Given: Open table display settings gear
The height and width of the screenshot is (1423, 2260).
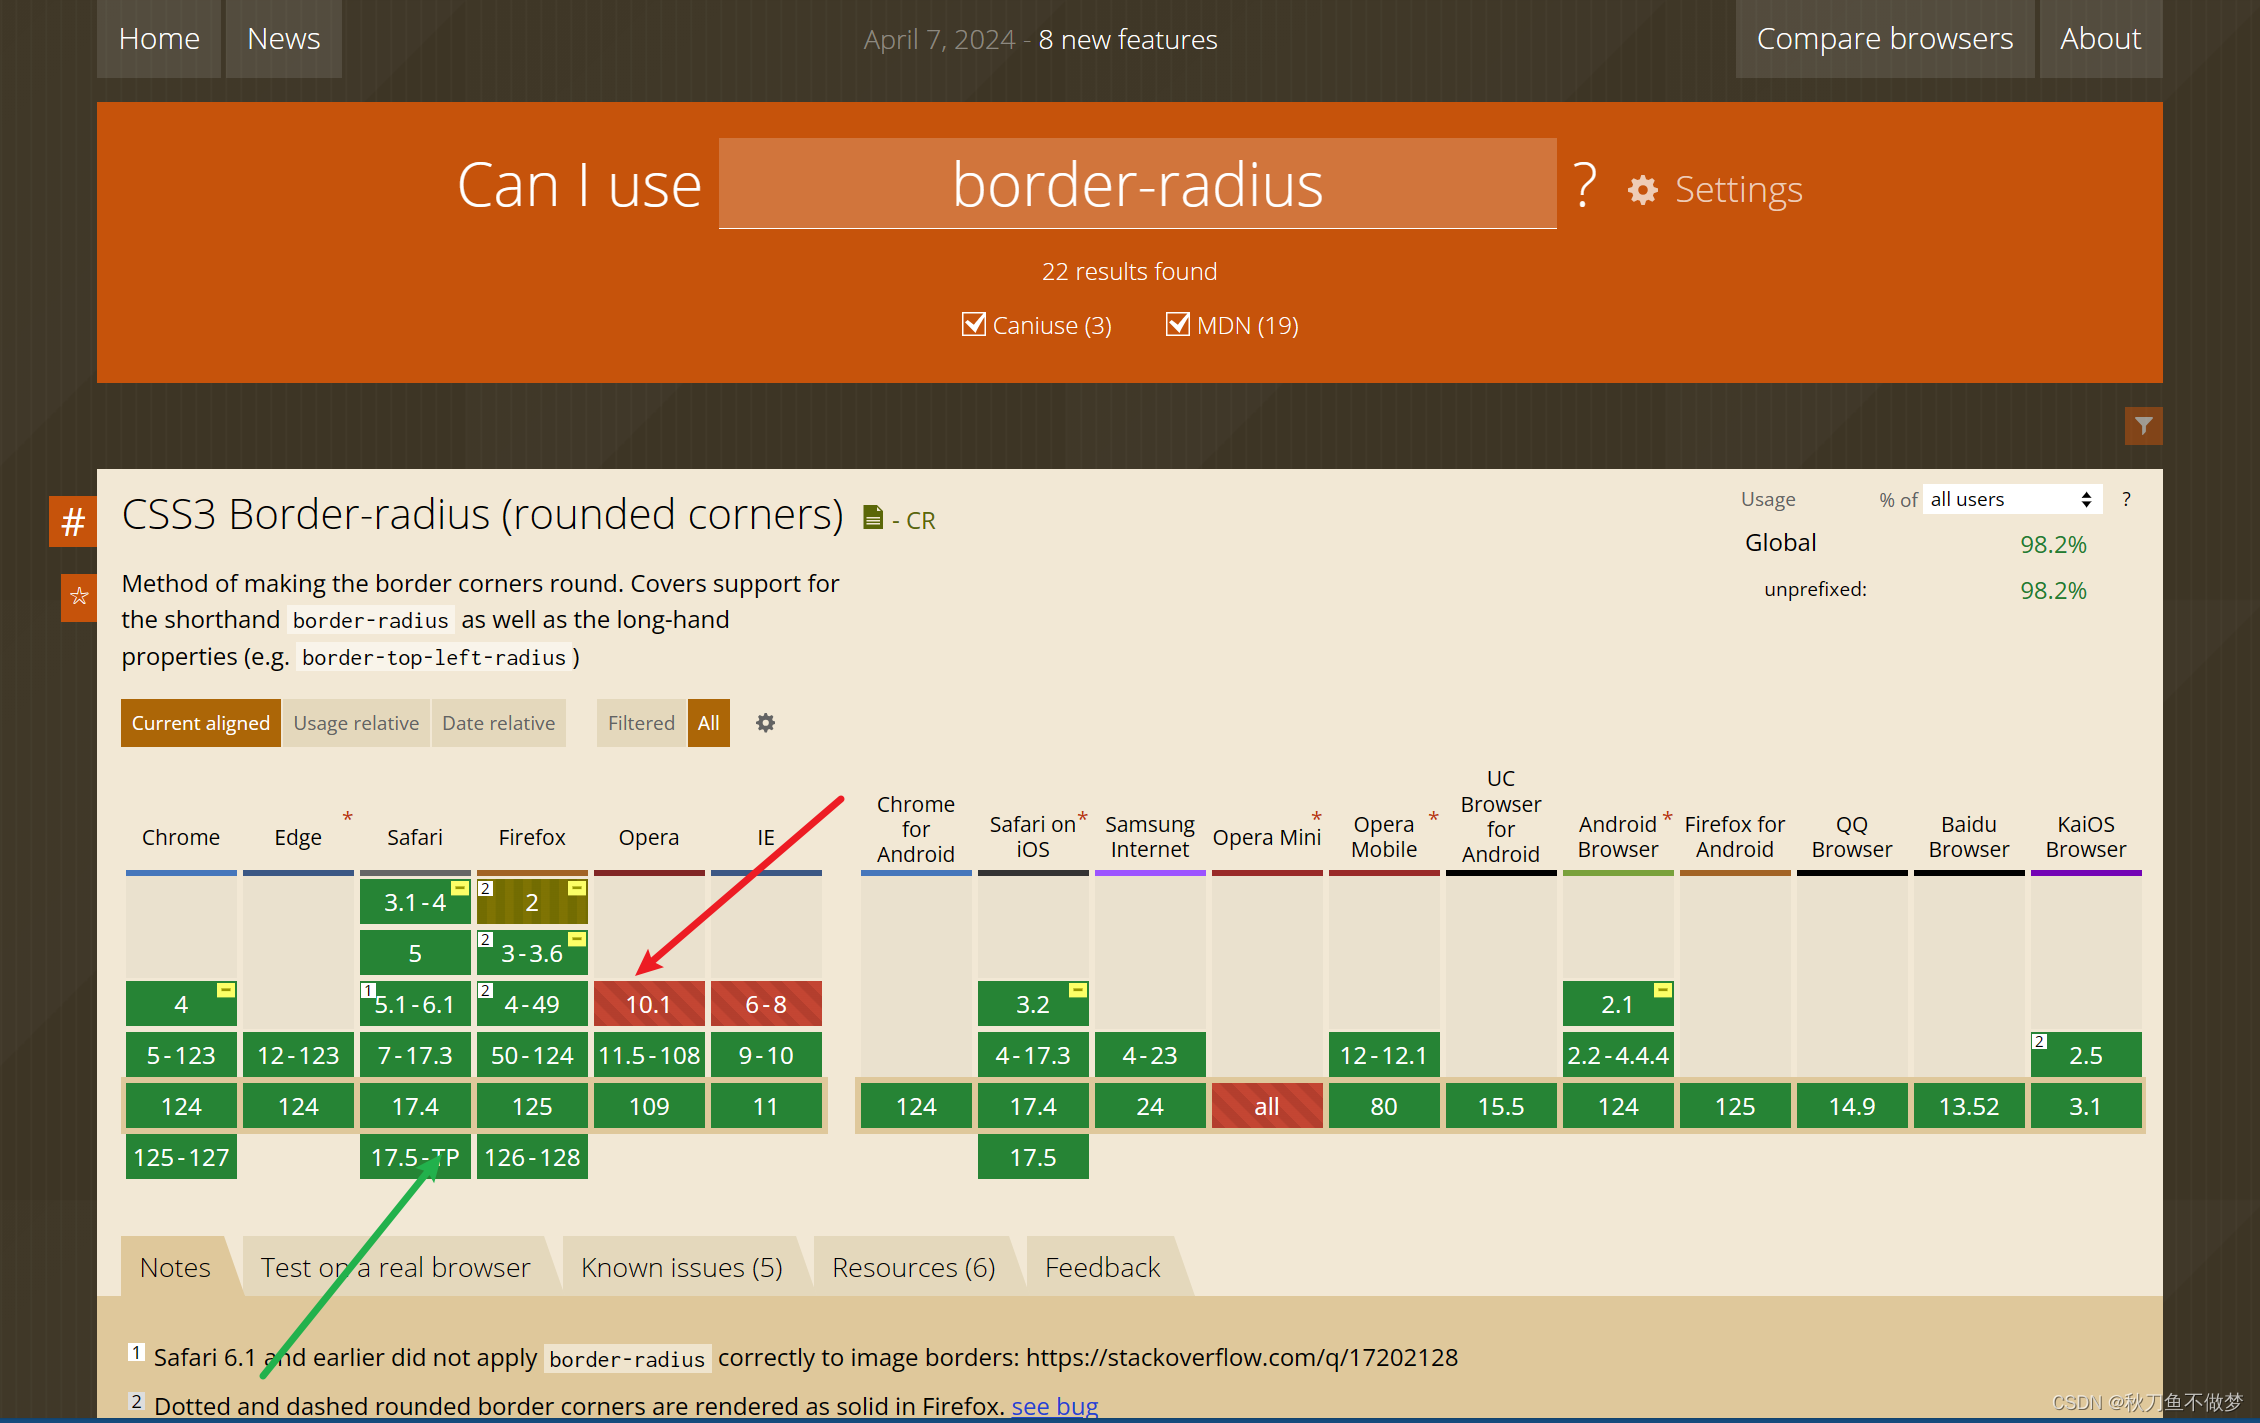Looking at the screenshot, I should pyautogui.click(x=765, y=723).
